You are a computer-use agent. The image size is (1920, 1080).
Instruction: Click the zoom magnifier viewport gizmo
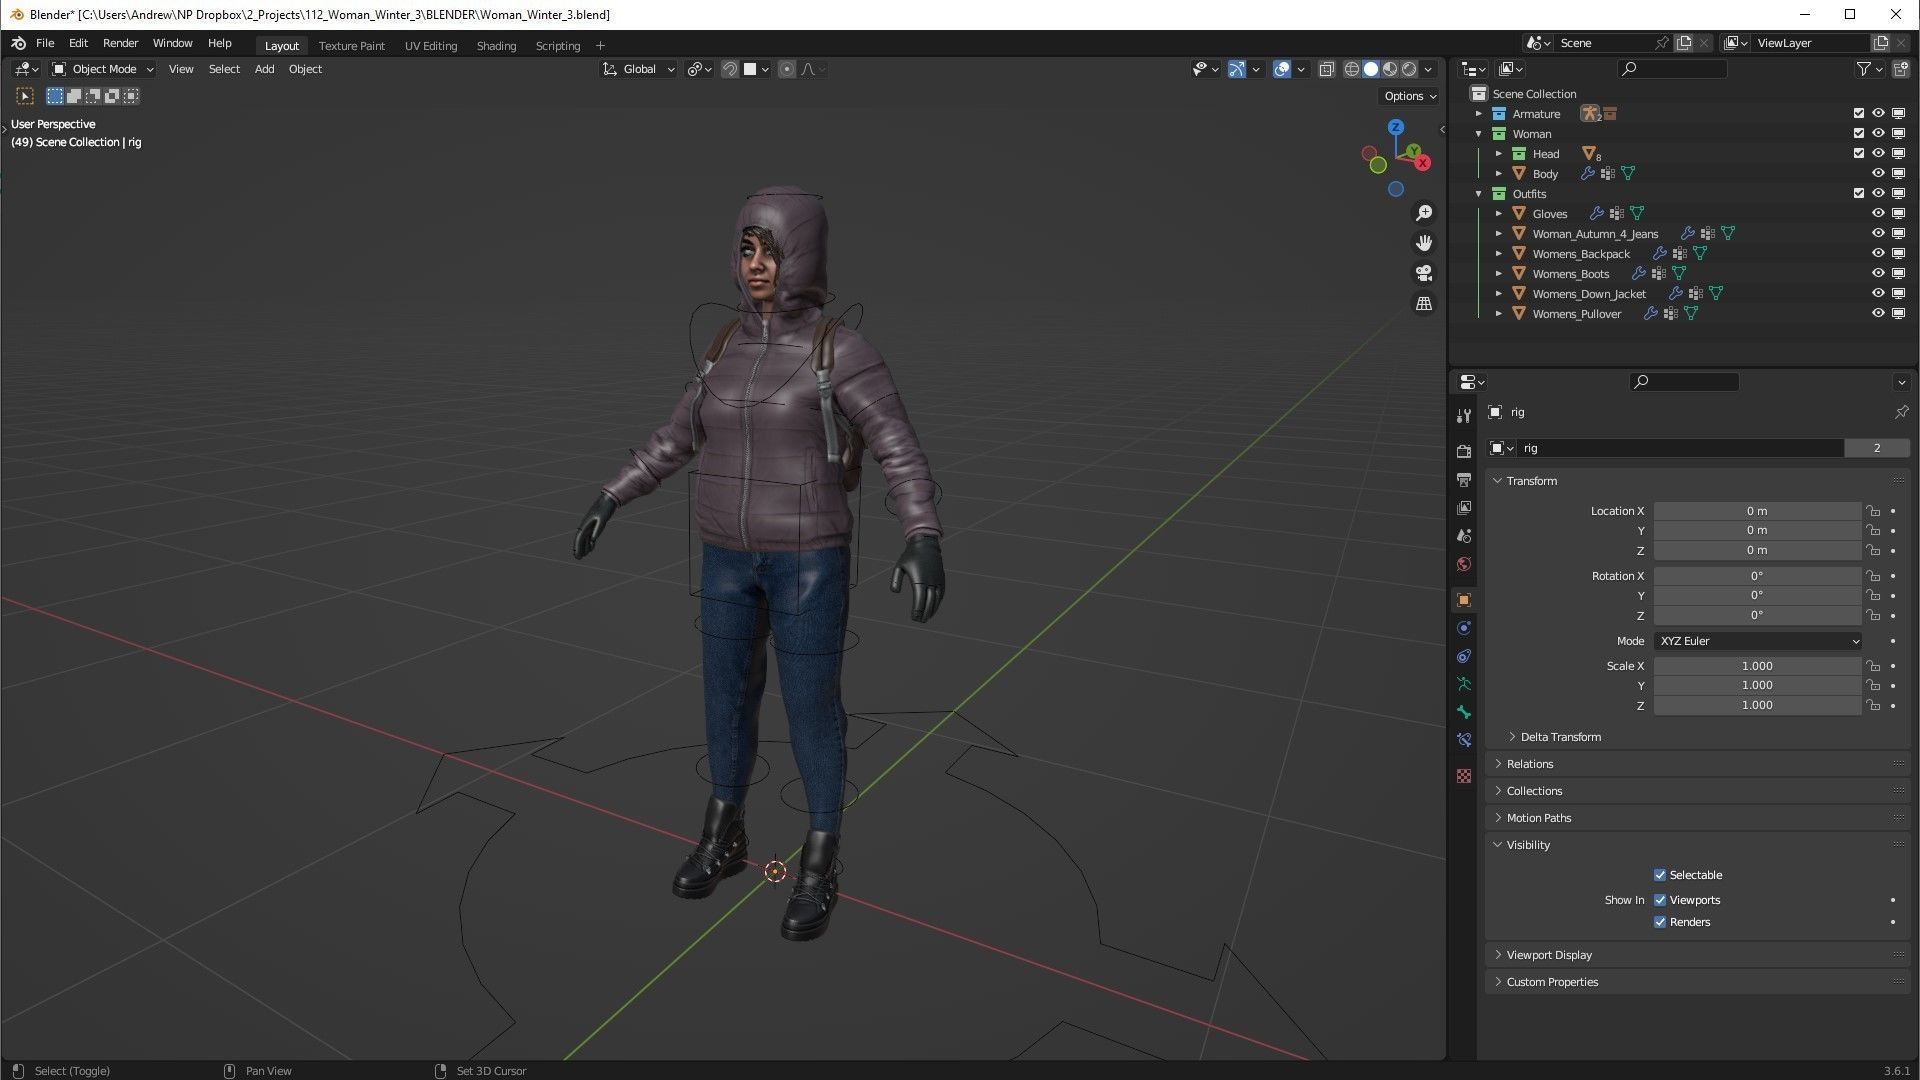click(1424, 213)
